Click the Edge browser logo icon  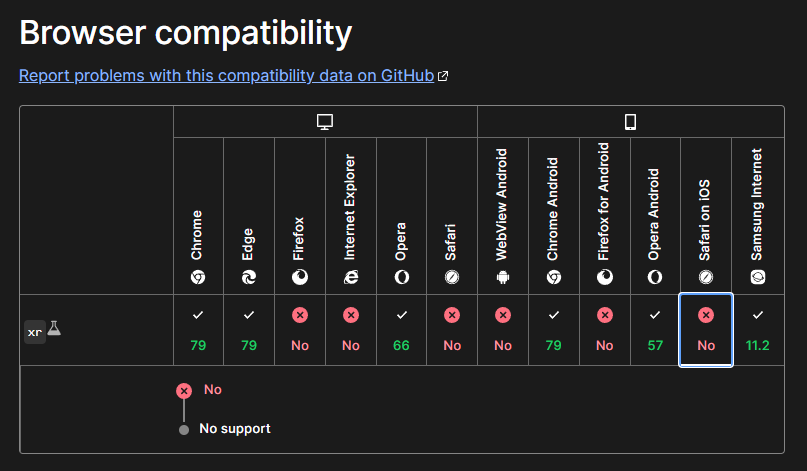pyautogui.click(x=249, y=277)
